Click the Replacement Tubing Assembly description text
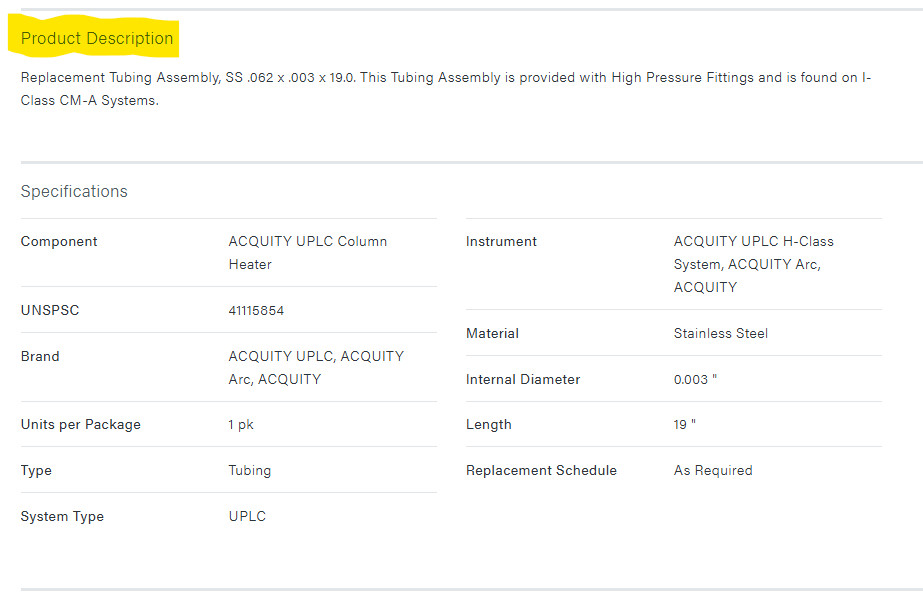Screen dimensions: 923x600 (446, 88)
